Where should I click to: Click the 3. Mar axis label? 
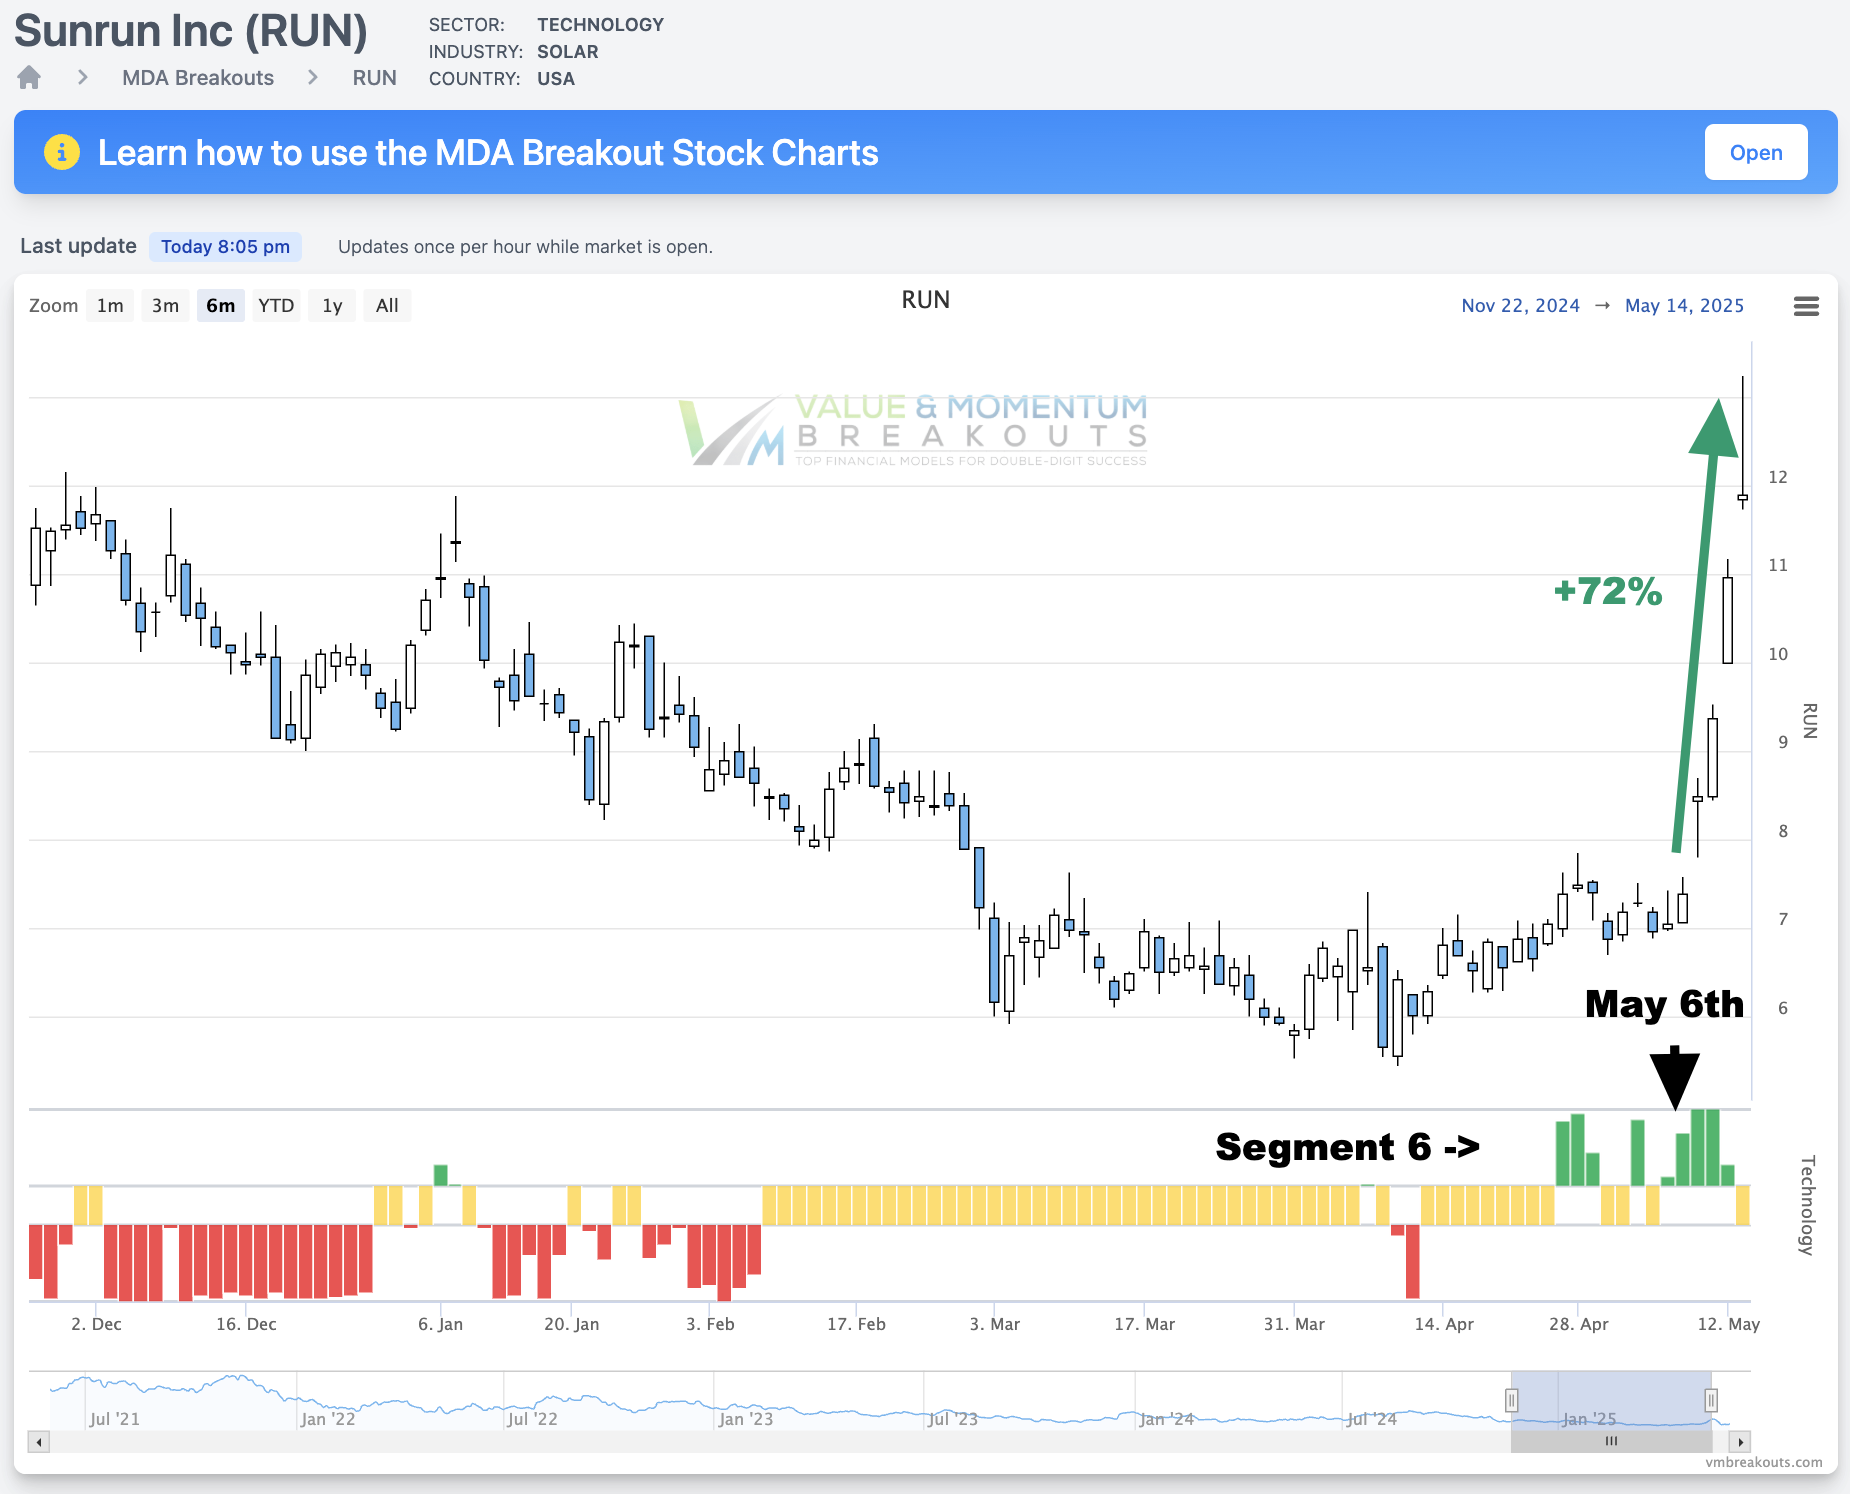[x=994, y=1324]
